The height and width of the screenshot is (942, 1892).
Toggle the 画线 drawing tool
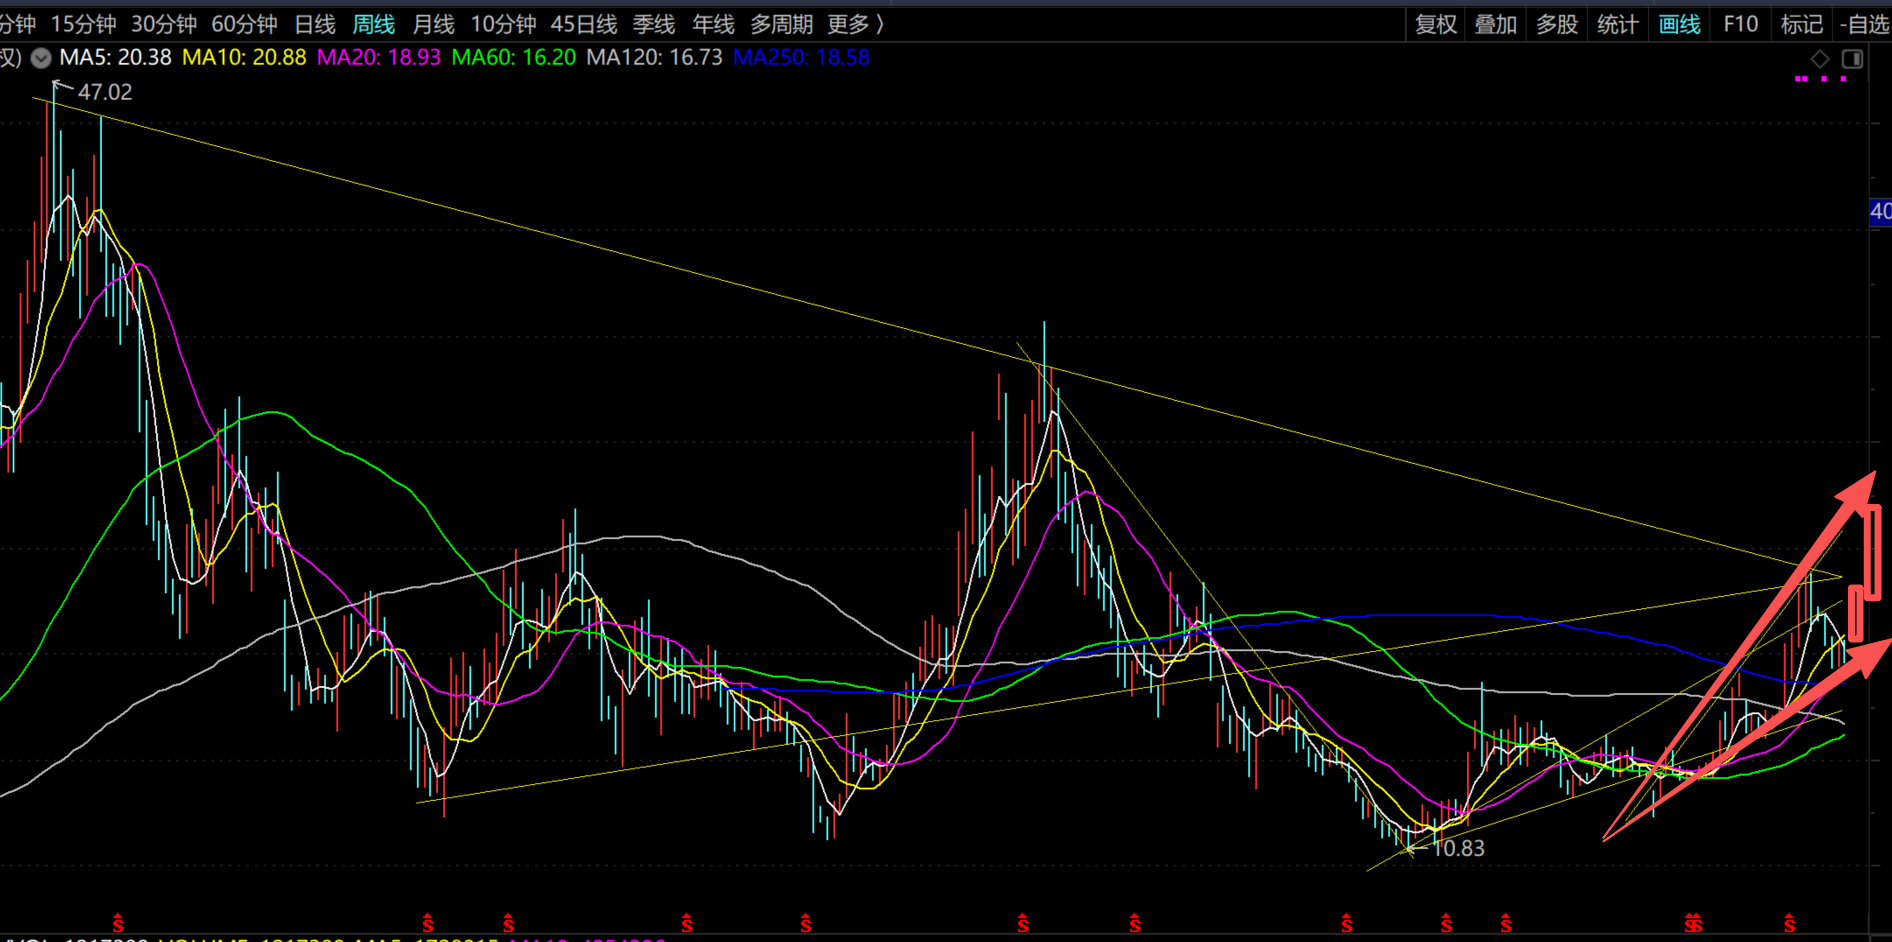[x=1679, y=24]
